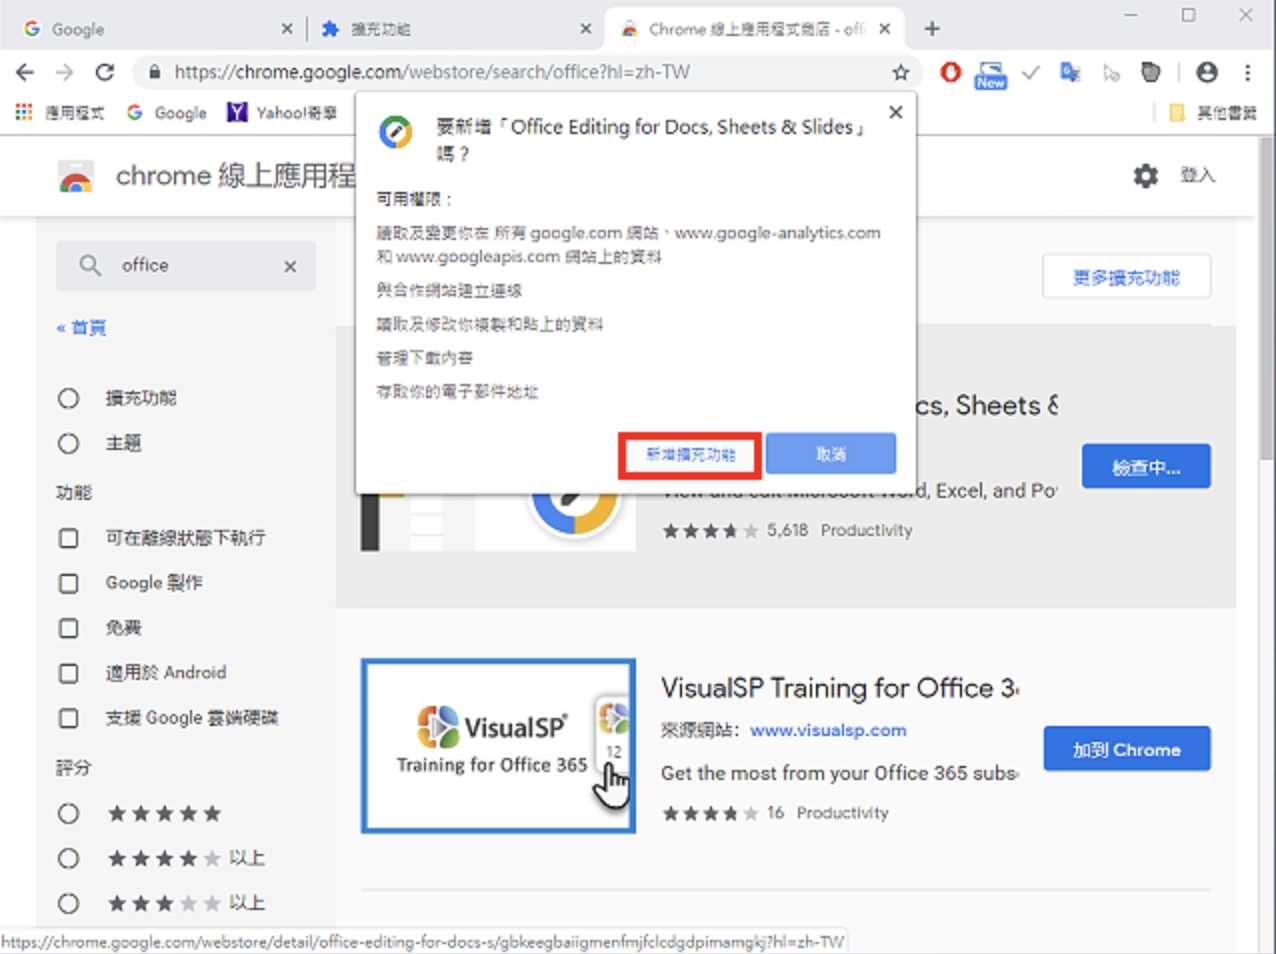
Task: Click the '16' rating count for VisualSP
Action: (776, 813)
